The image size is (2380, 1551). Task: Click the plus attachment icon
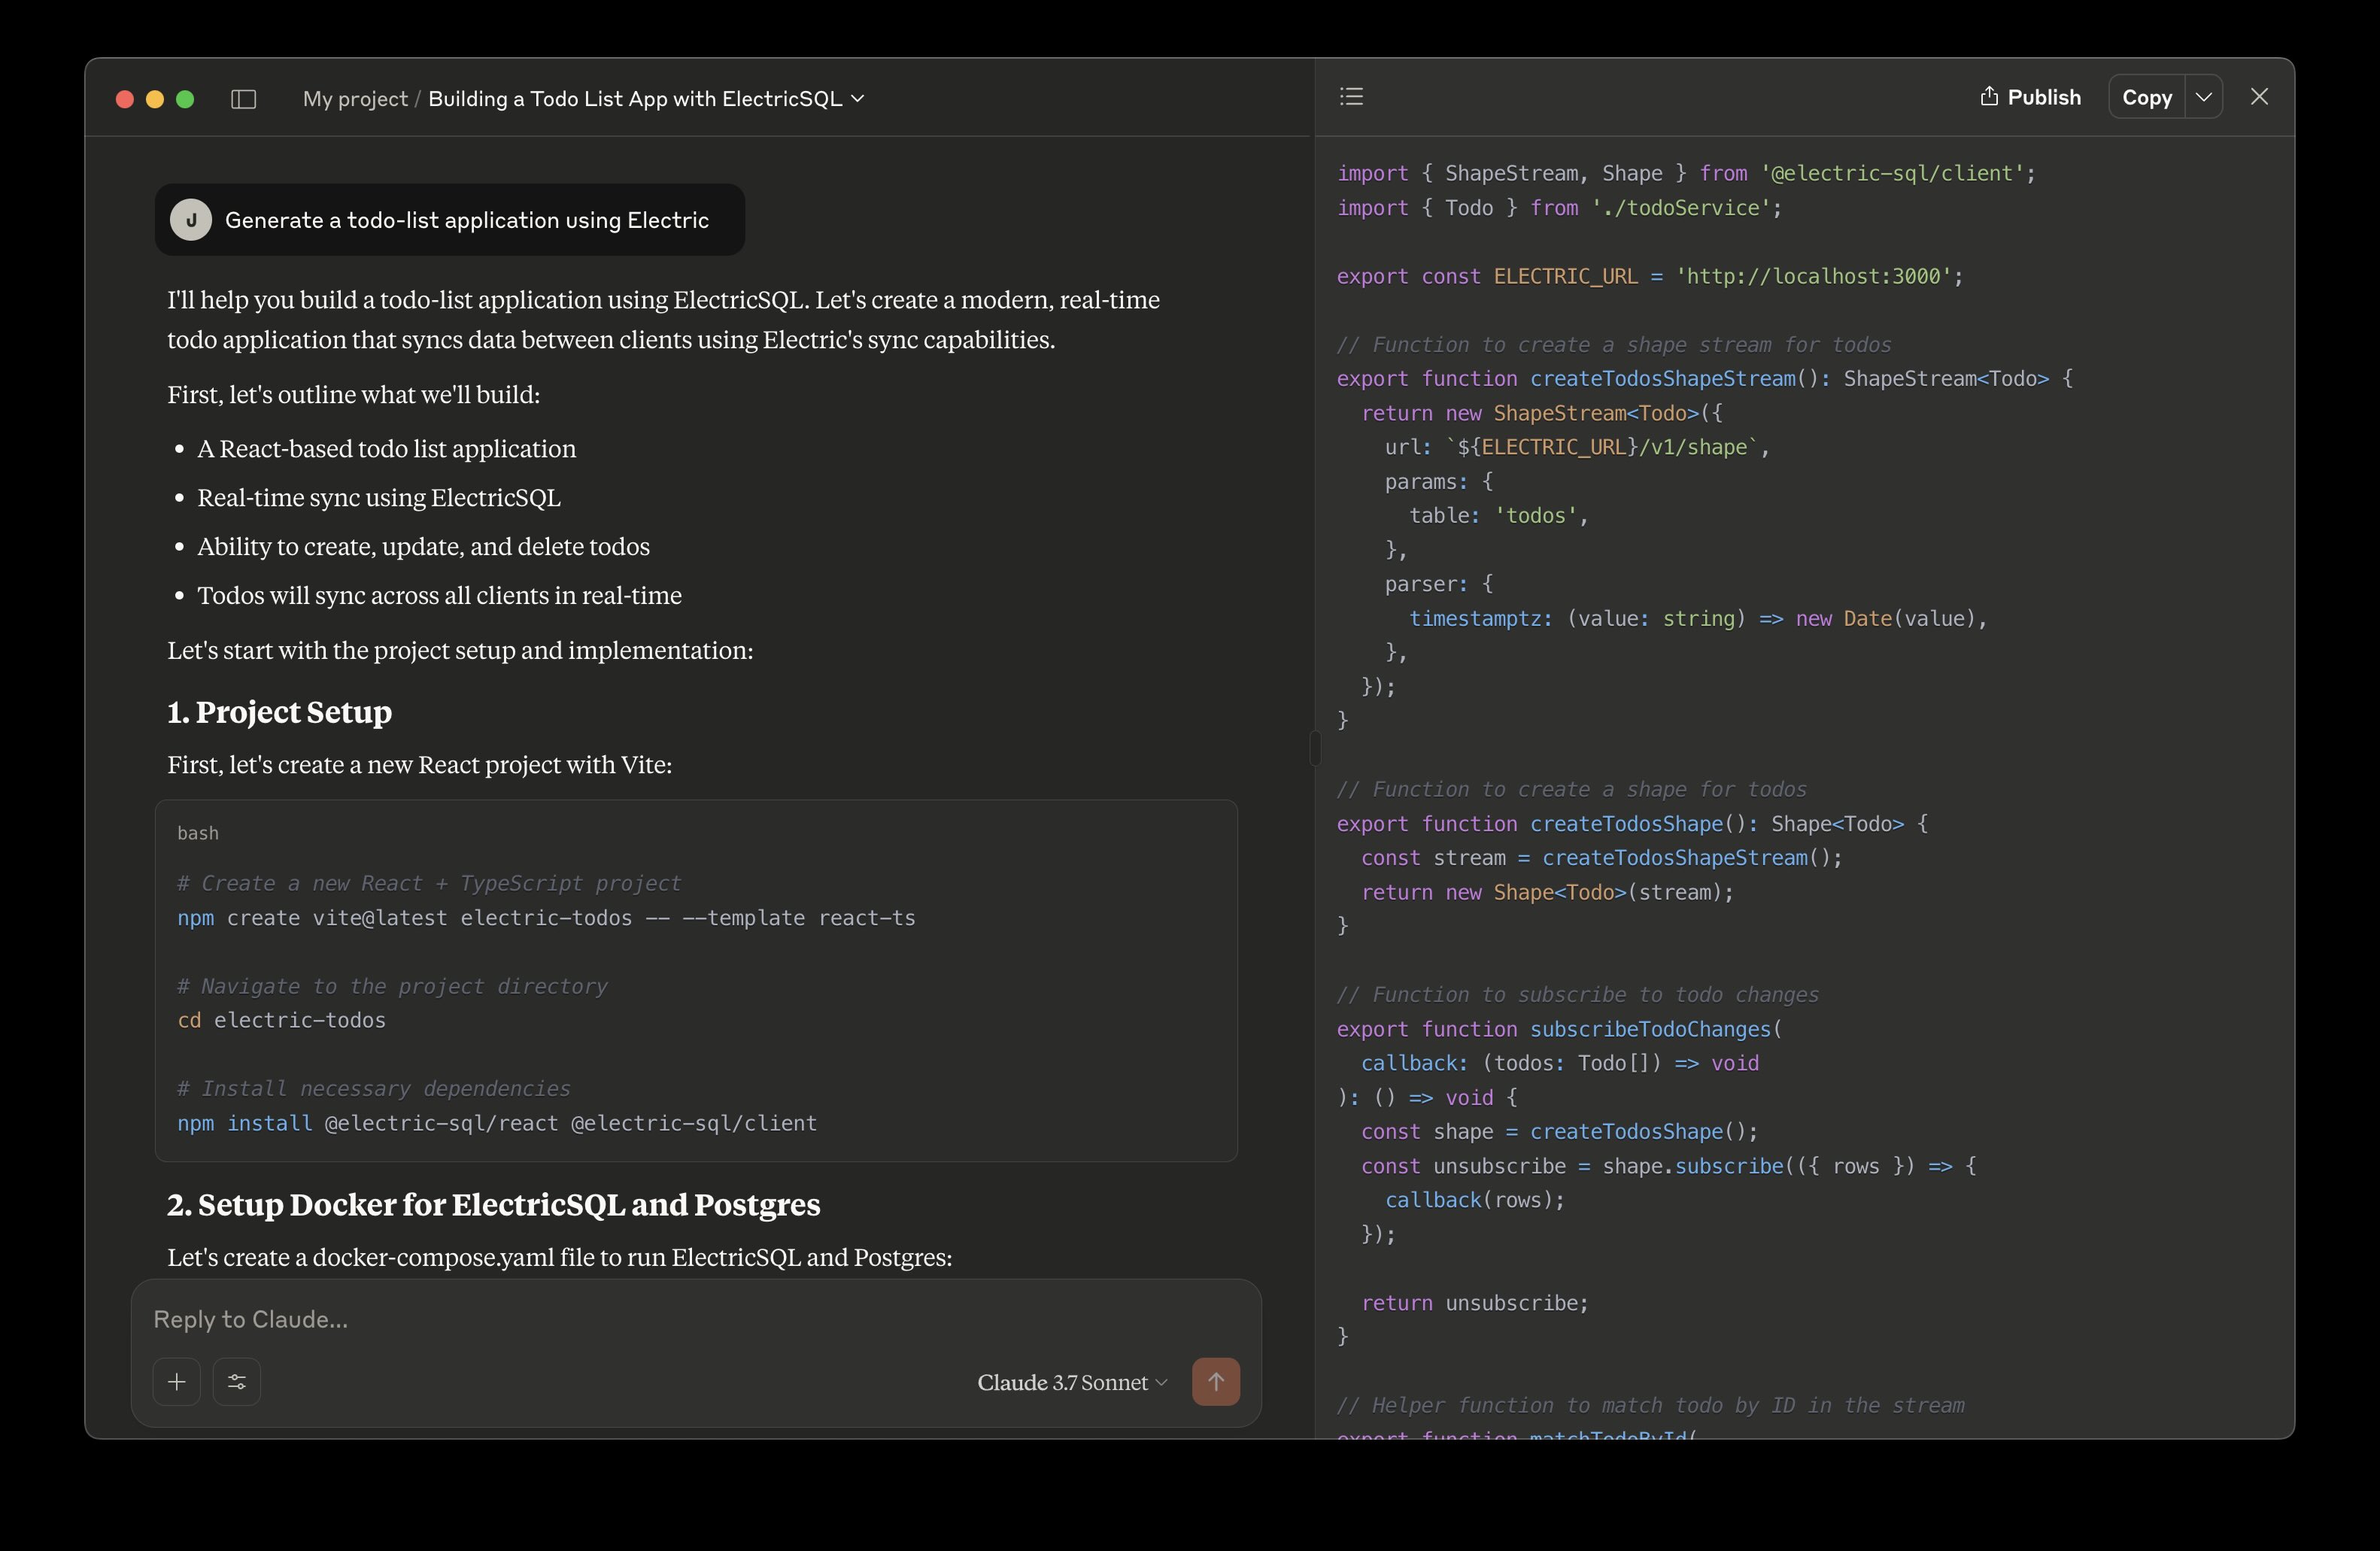click(177, 1381)
